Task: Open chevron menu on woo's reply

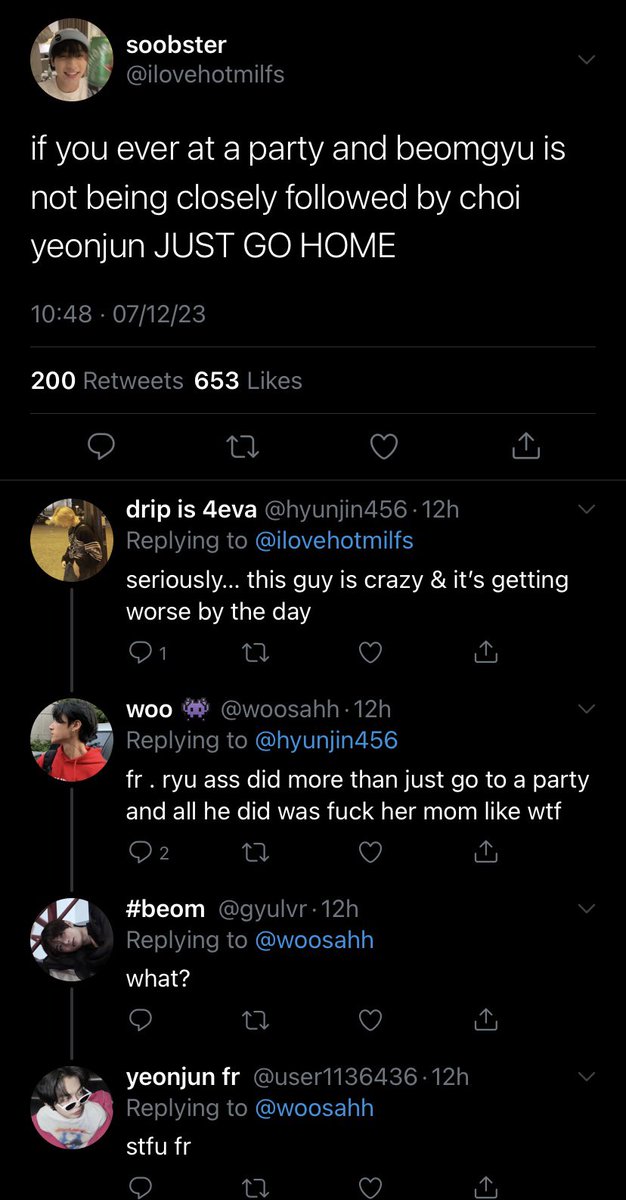Action: click(x=586, y=709)
